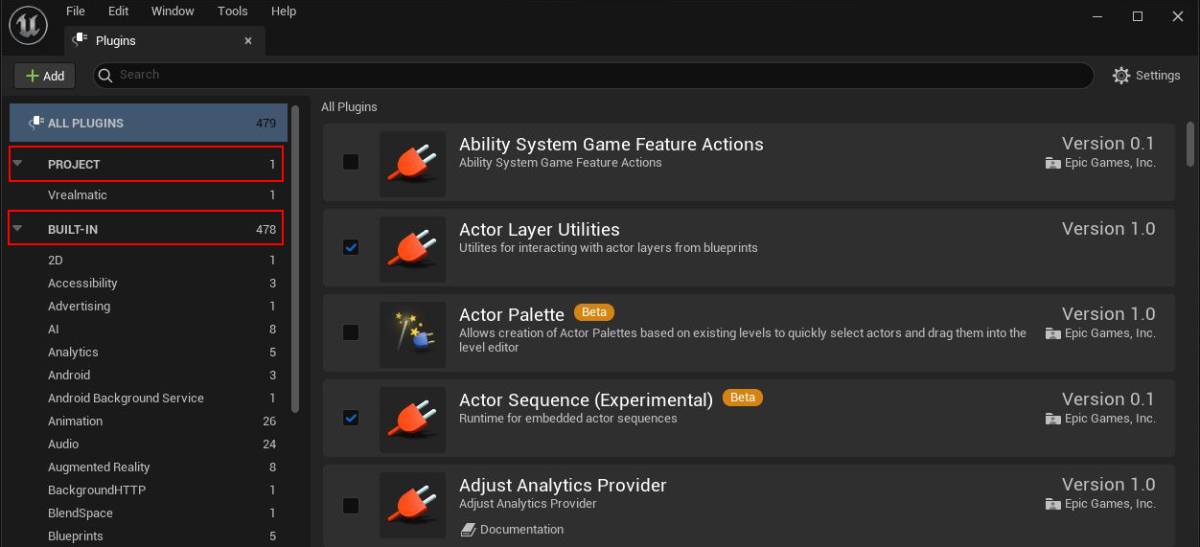
Task: Click the Adjust Analytics Provider title
Action: pos(562,485)
